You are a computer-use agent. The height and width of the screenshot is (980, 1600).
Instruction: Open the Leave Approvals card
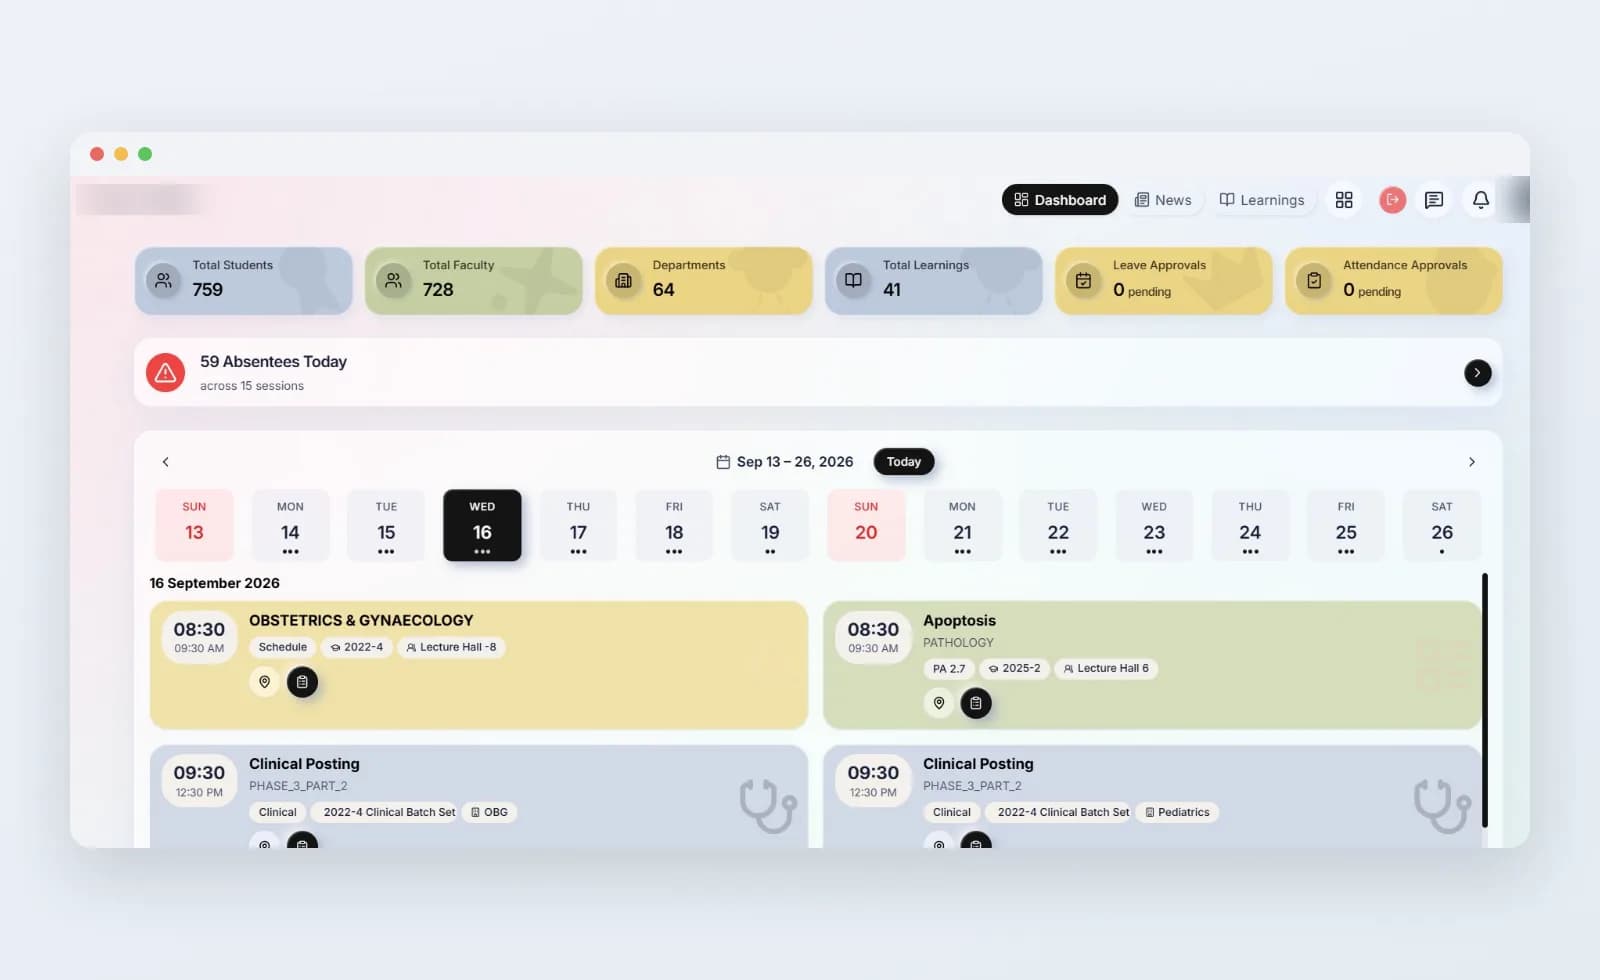click(1163, 281)
